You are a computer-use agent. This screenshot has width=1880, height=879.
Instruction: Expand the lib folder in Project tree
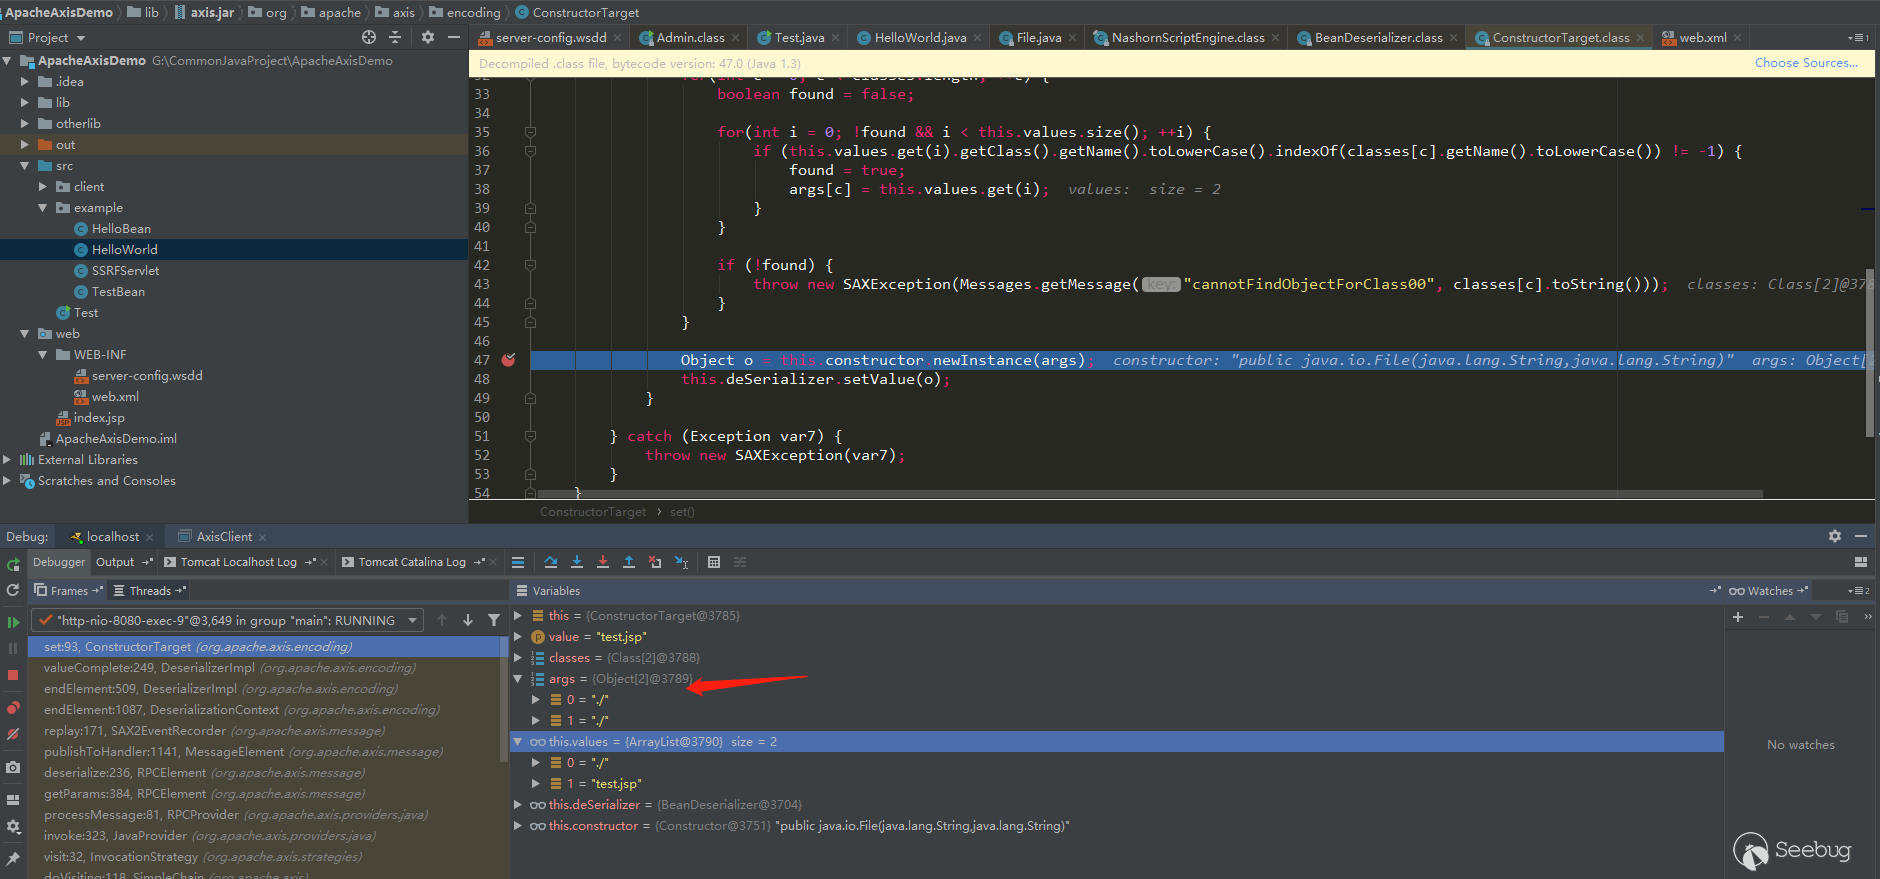[25, 103]
